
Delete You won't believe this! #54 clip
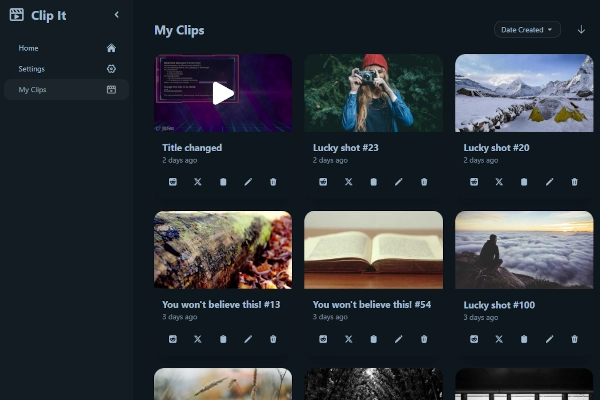pos(424,339)
